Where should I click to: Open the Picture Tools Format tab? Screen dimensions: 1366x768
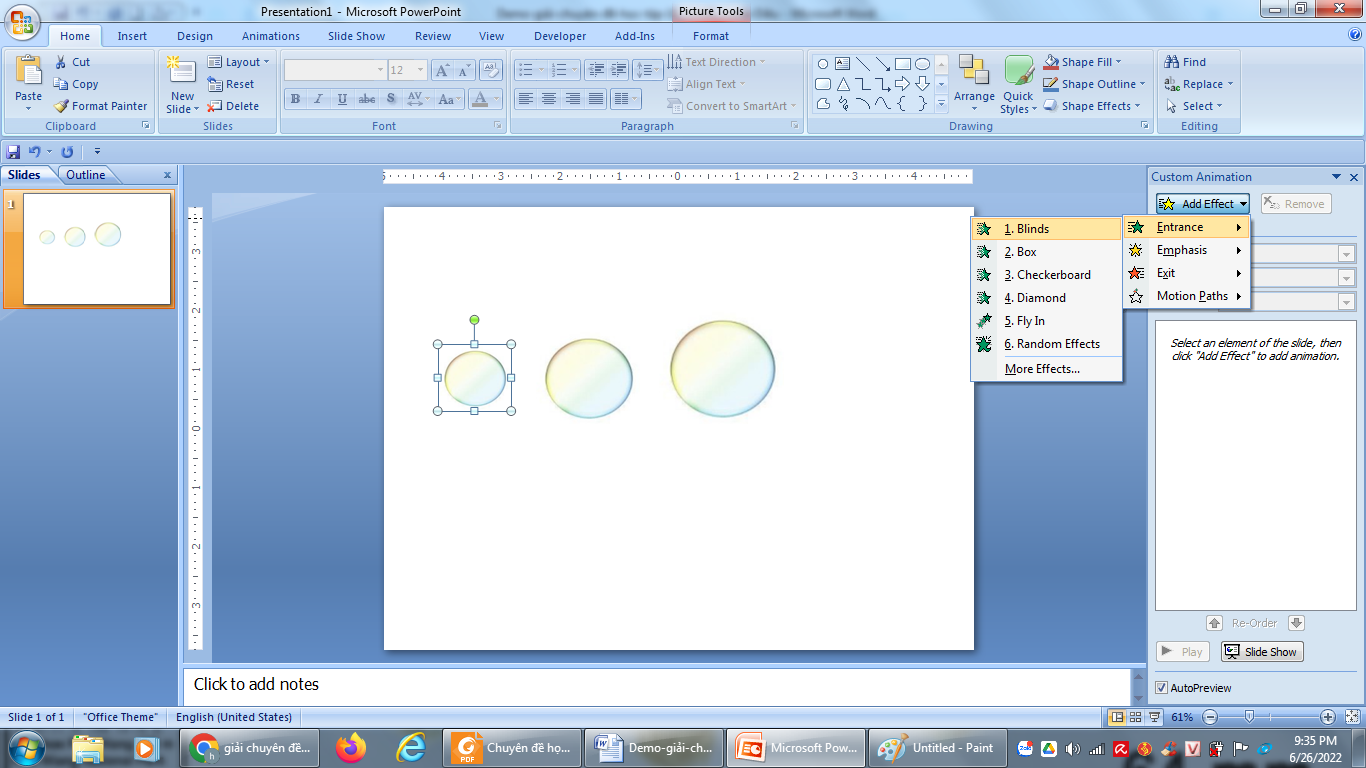click(x=711, y=36)
